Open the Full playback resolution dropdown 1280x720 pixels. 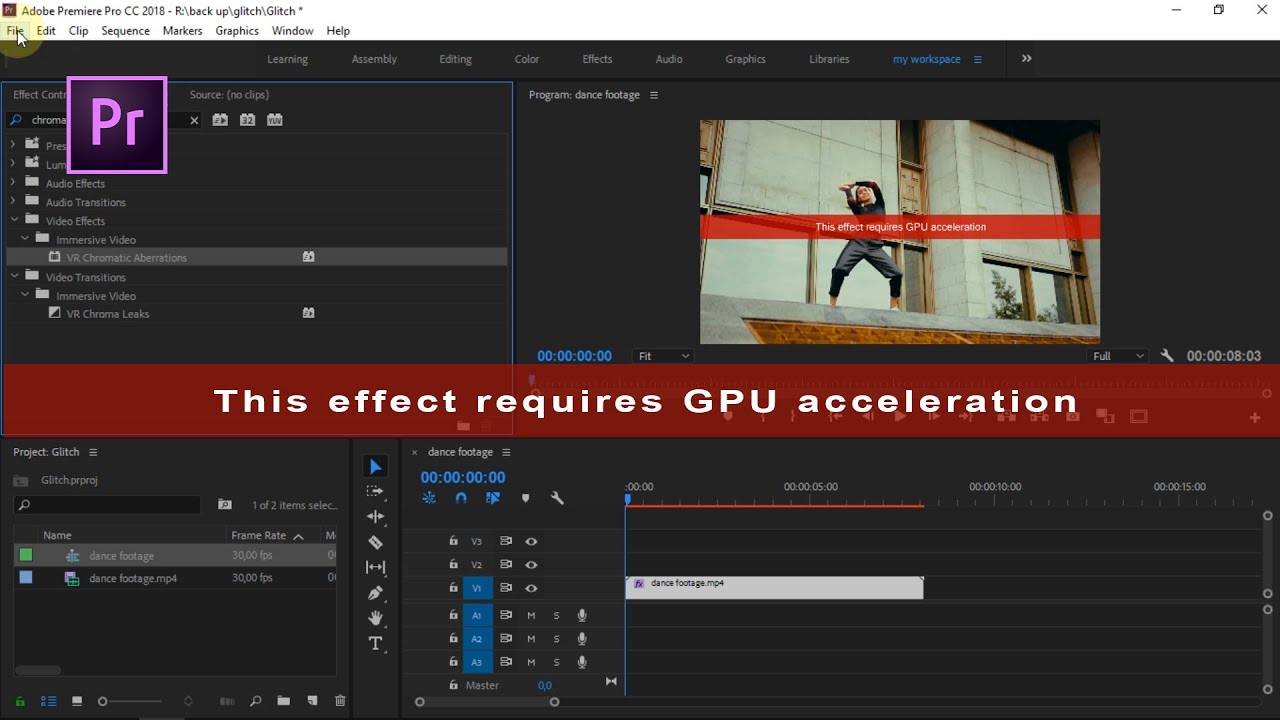point(1118,356)
